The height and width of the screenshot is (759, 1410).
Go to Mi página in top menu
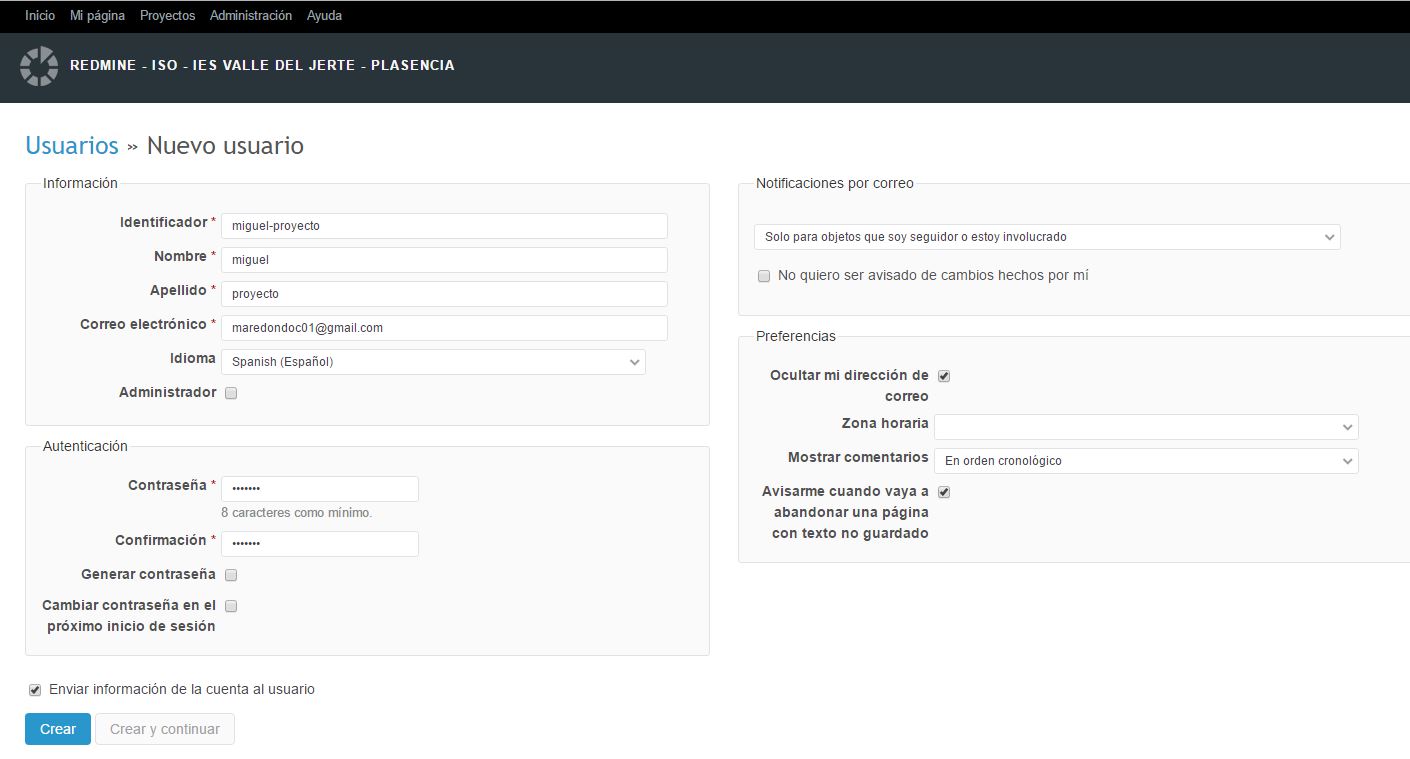click(x=97, y=16)
